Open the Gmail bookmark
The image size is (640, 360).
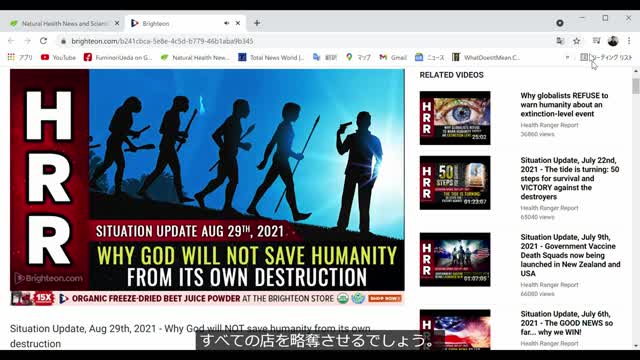[x=393, y=58]
